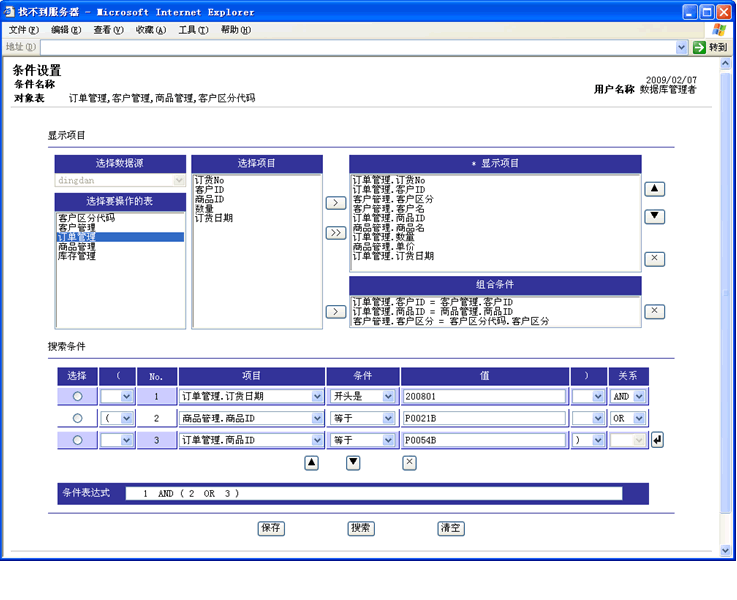Select radio button for condition row 3
Viewport: 737px width, 600px height.
coord(77,440)
